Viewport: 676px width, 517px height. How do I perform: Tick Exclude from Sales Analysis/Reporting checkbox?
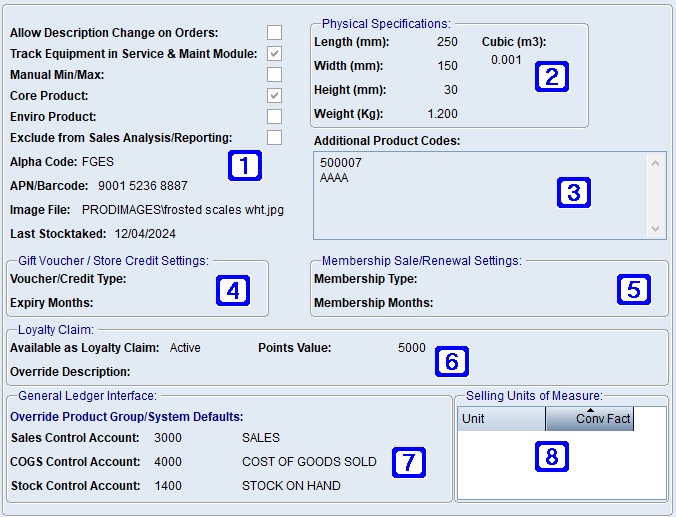coord(274,138)
